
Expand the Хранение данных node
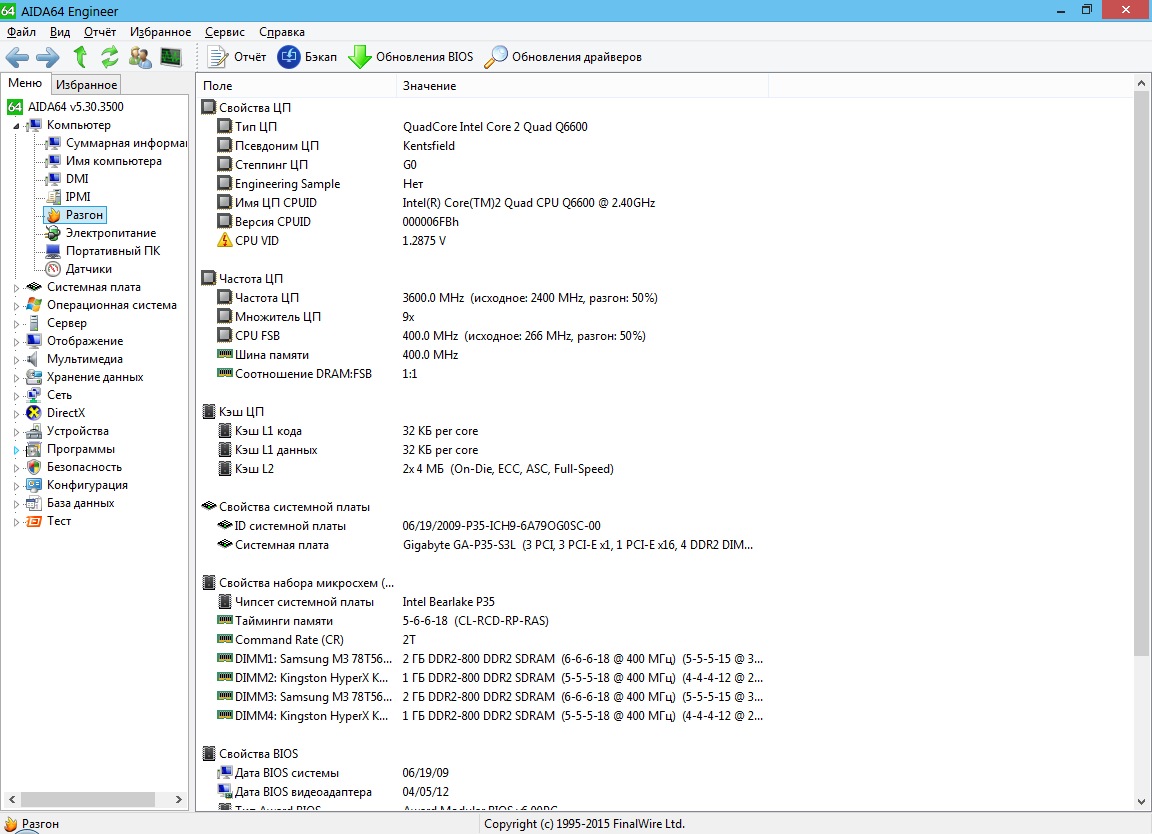coord(16,377)
